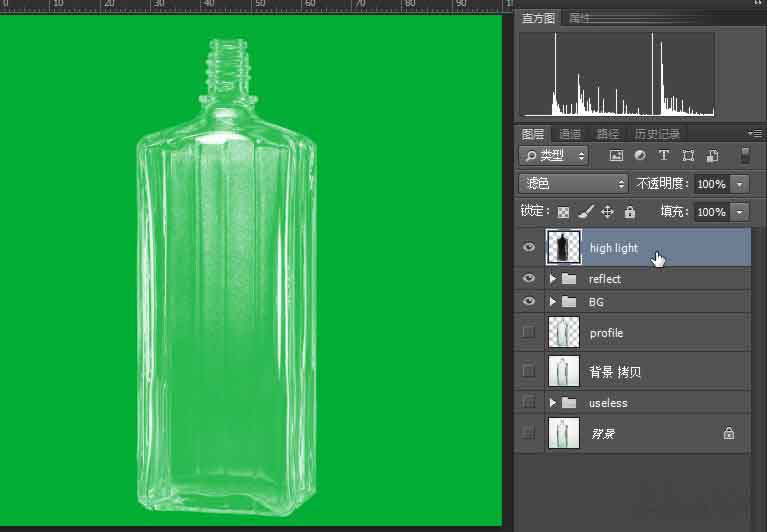Click the lock all padlock icon
Screen dimensions: 767x532
pyautogui.click(x=630, y=212)
